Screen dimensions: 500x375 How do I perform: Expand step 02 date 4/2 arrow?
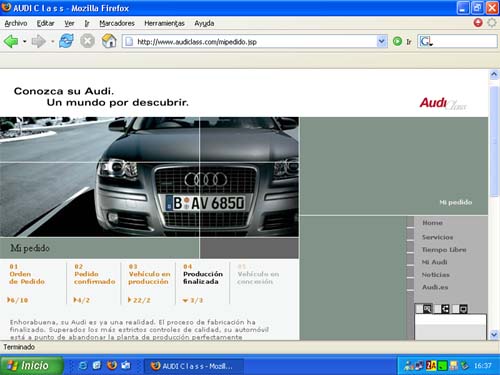pyautogui.click(x=75, y=300)
